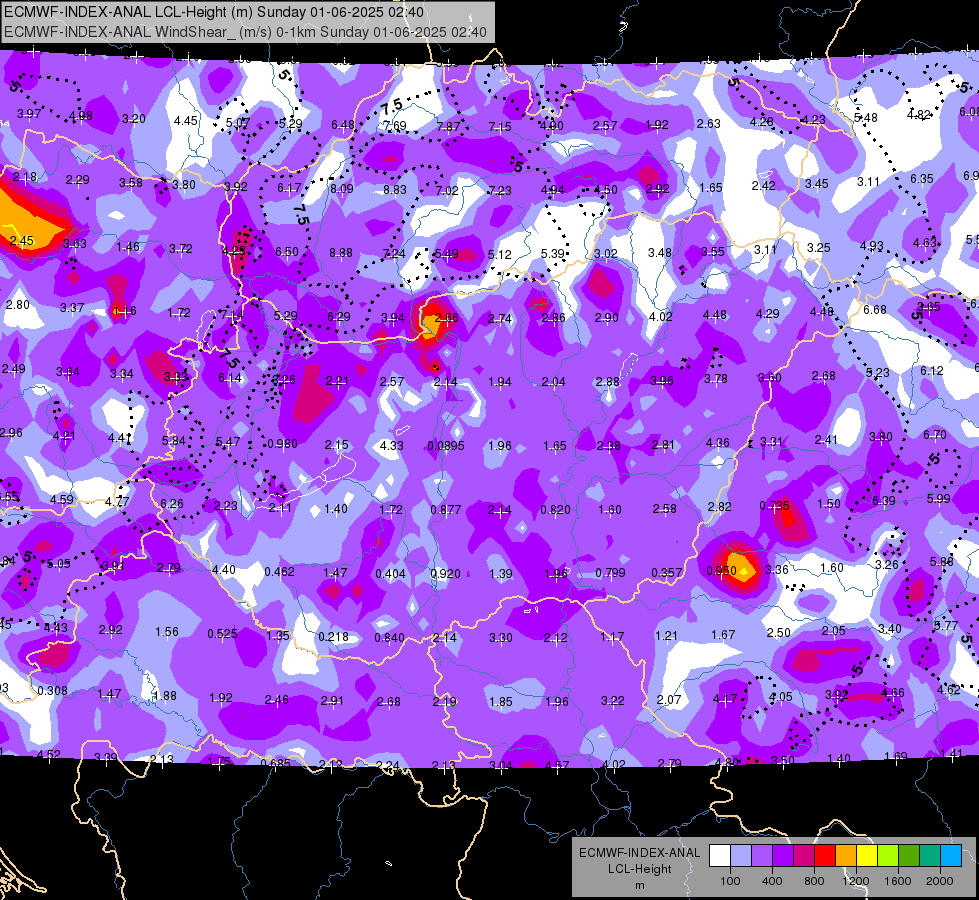This screenshot has width=979, height=900.
Task: Click the WindShear_ (m/s) 0-1km header line
Action: [x=245, y=32]
